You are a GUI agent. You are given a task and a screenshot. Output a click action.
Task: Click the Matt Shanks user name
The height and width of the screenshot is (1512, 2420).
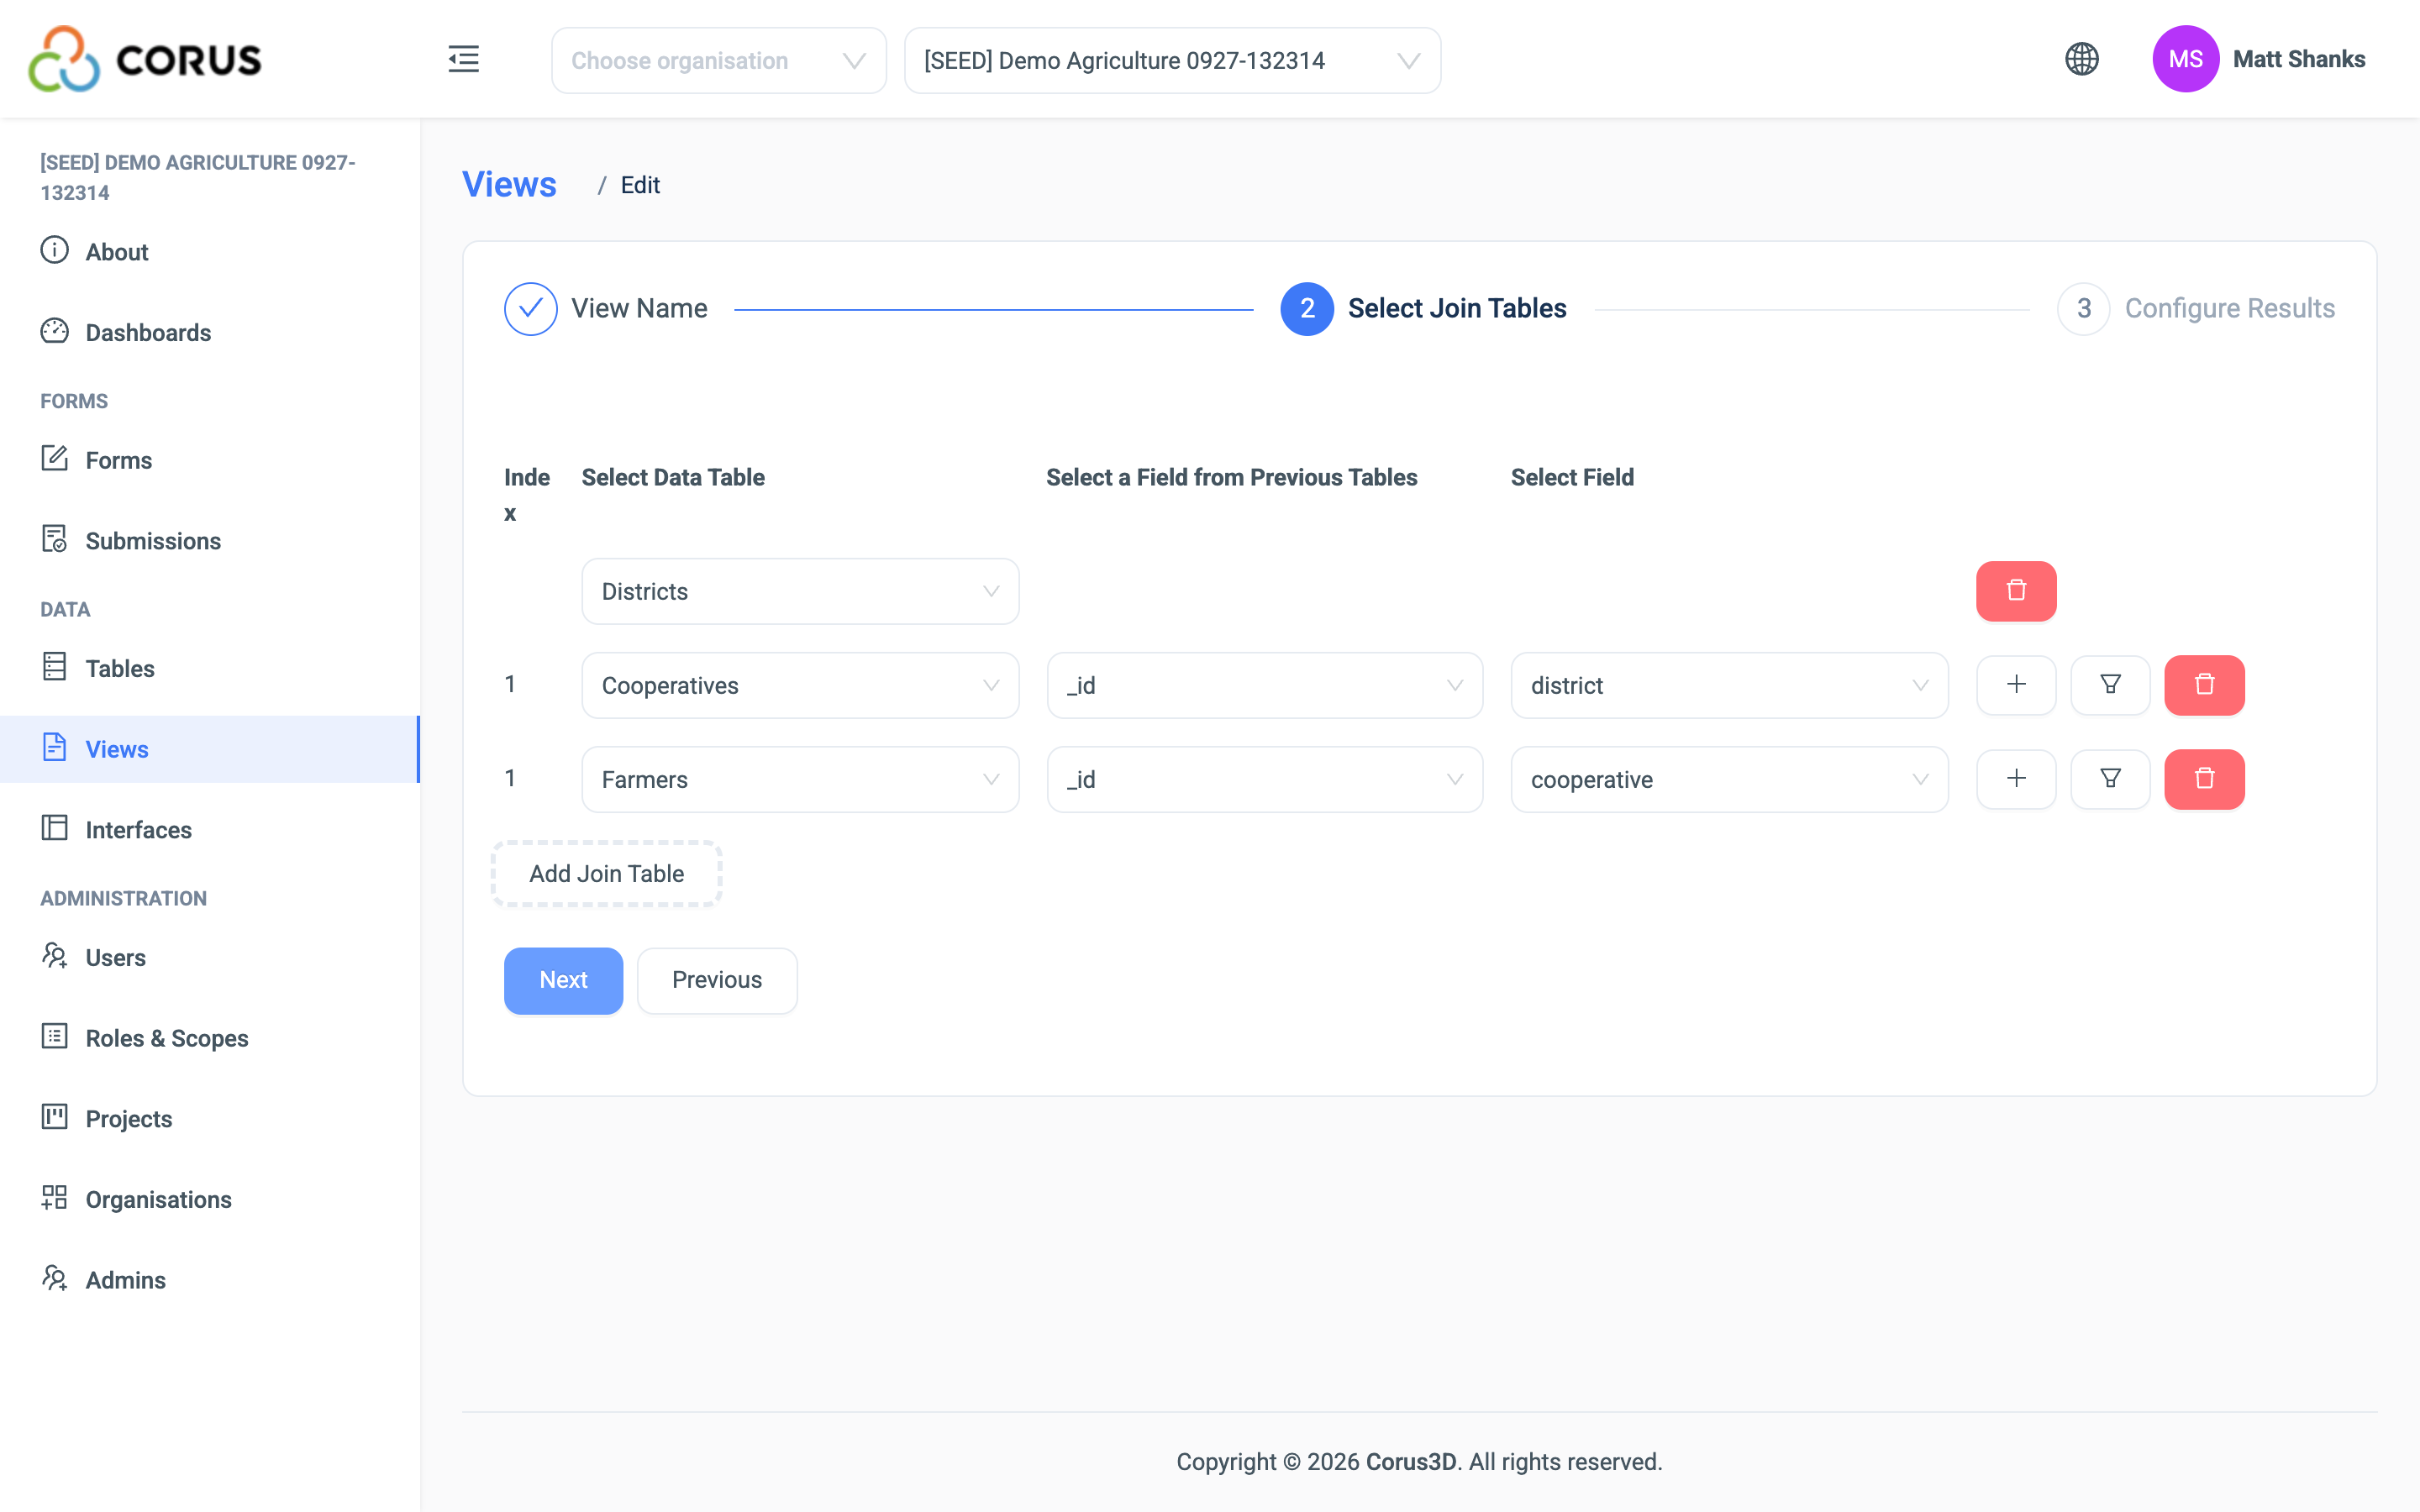2299,59
